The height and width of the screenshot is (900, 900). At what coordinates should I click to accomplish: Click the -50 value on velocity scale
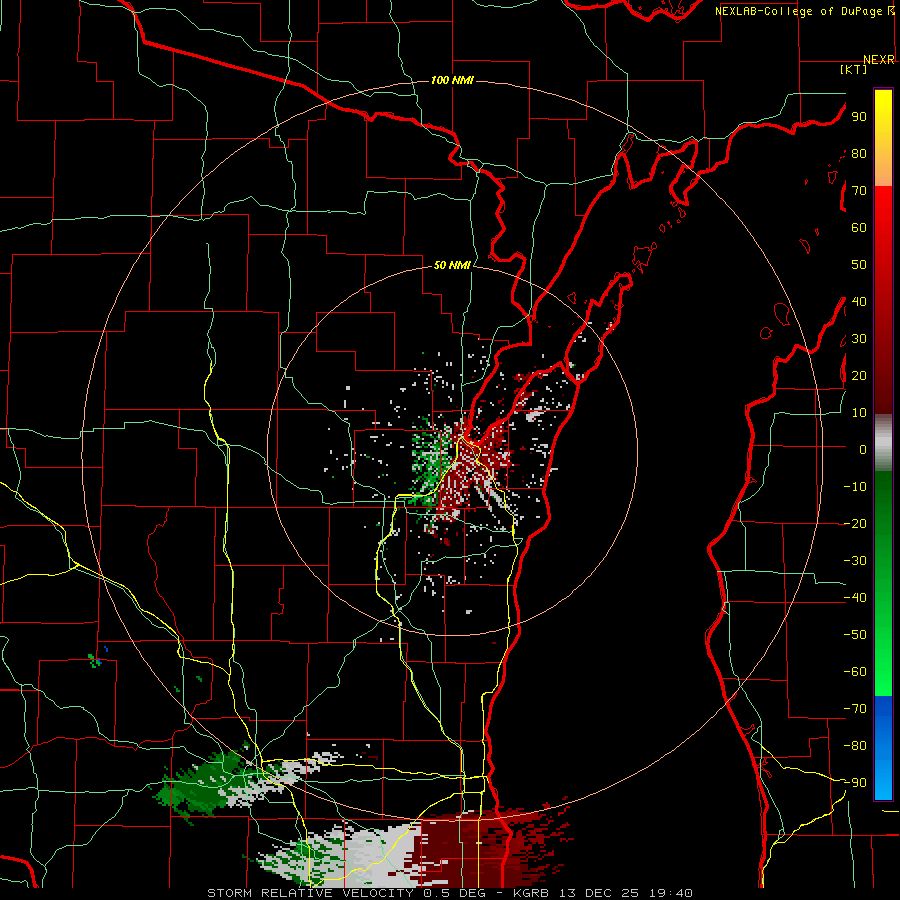click(x=855, y=635)
